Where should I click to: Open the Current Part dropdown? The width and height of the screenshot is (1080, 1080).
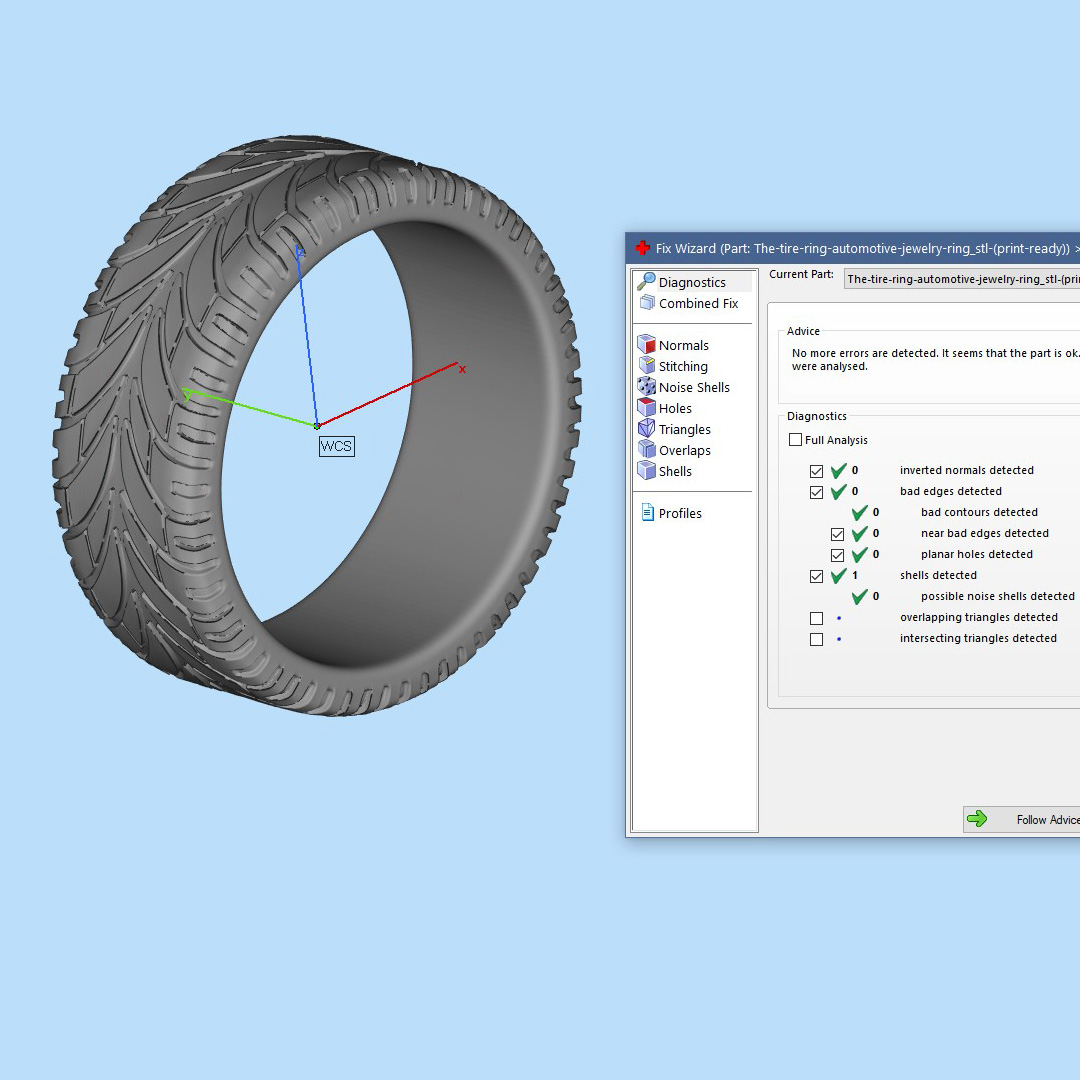[962, 279]
